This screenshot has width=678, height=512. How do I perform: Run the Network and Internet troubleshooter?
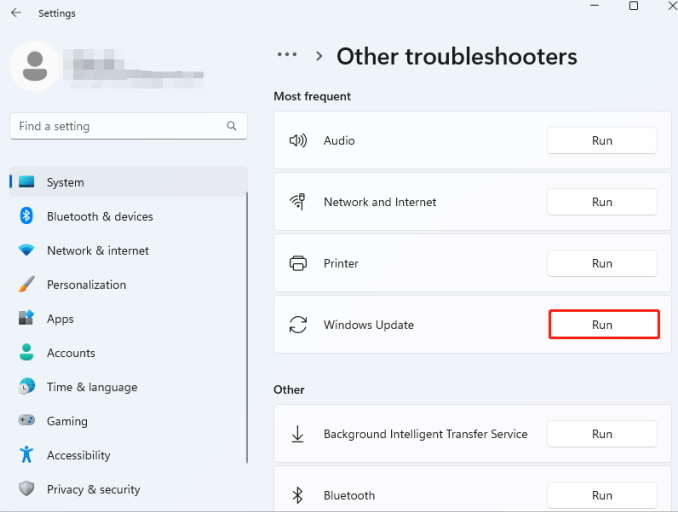[x=601, y=202]
